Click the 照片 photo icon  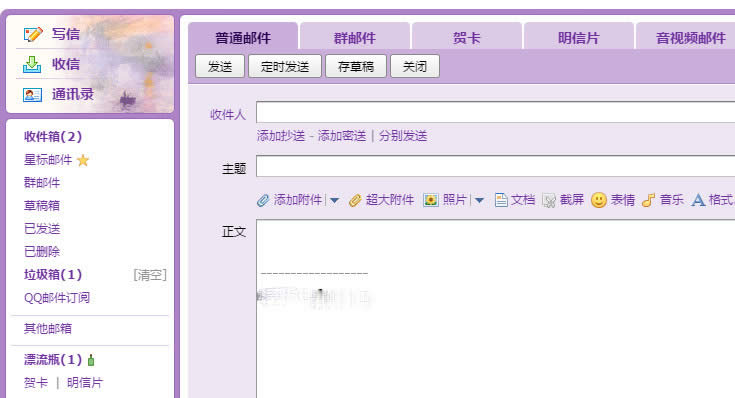click(430, 201)
